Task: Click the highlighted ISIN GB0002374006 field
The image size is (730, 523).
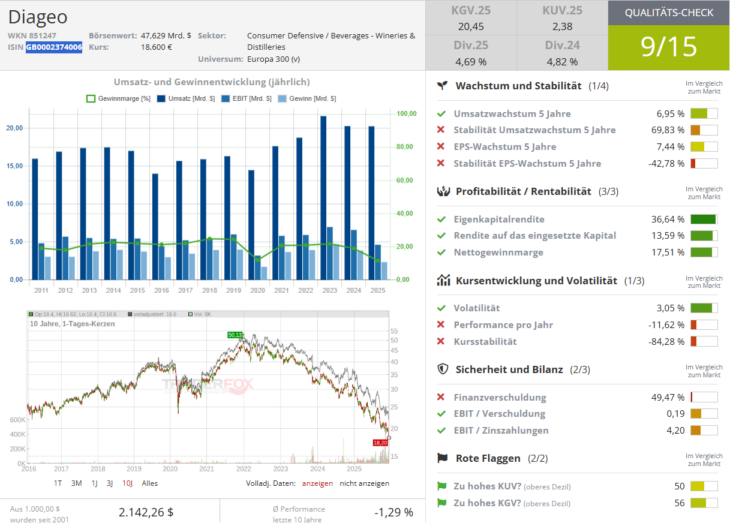Action: tap(53, 47)
